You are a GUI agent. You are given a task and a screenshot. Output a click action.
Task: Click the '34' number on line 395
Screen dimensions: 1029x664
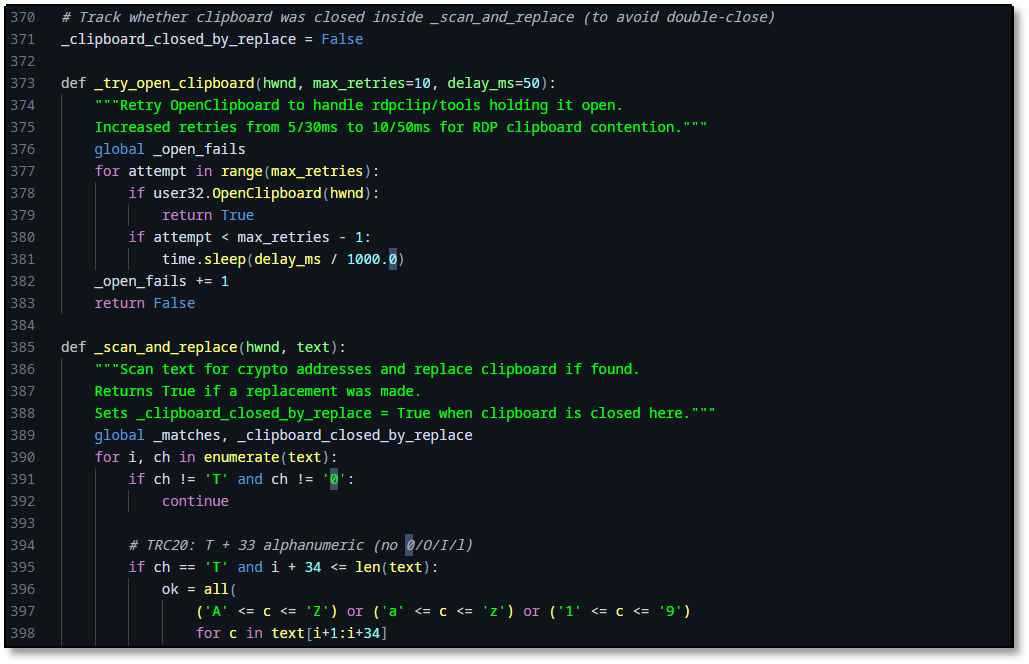[313, 567]
